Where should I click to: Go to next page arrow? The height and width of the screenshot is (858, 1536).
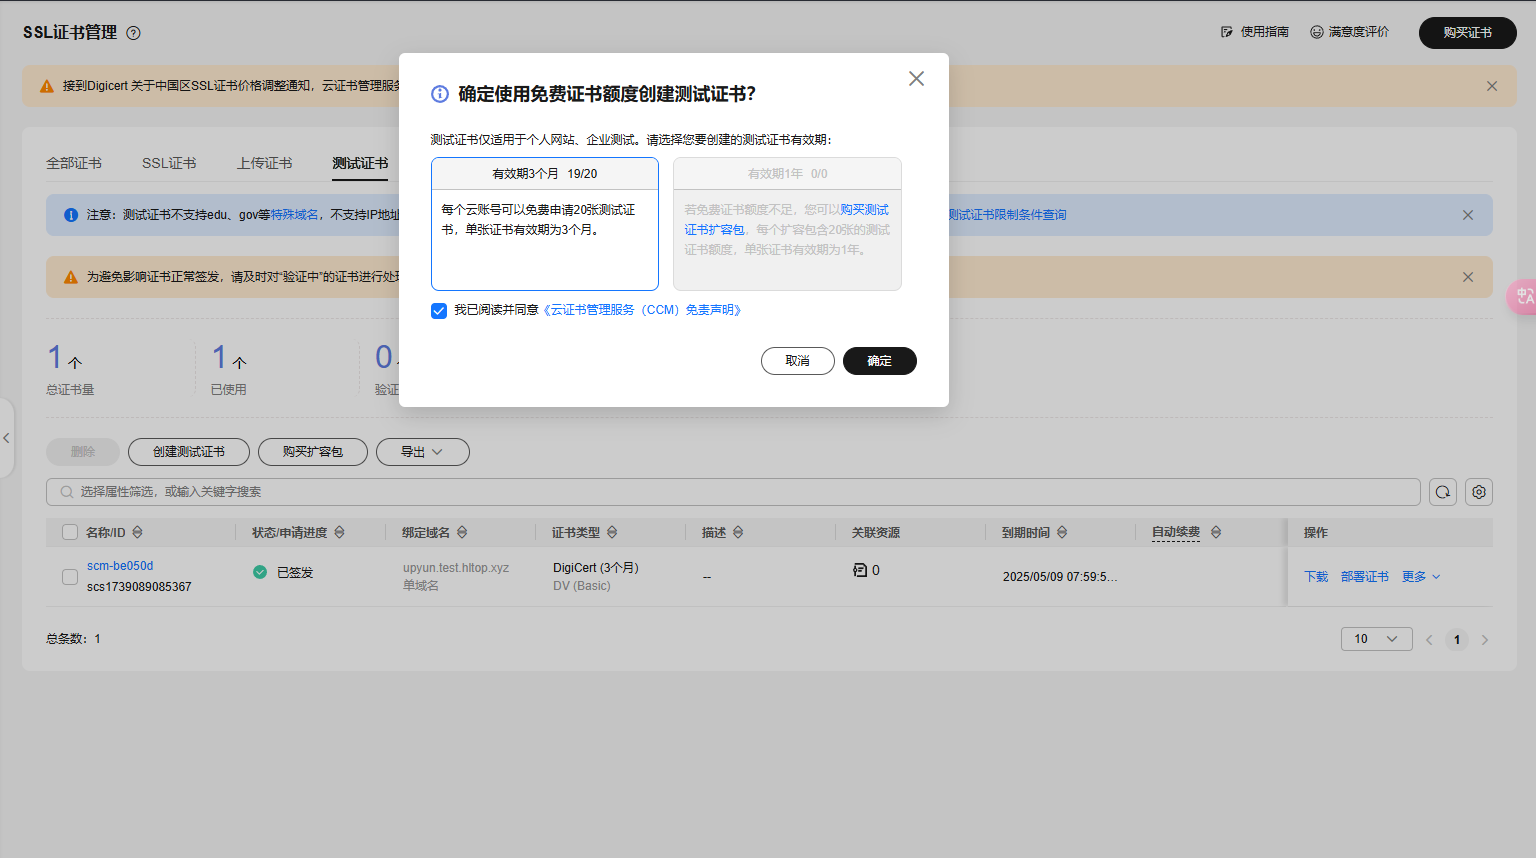coord(1485,640)
